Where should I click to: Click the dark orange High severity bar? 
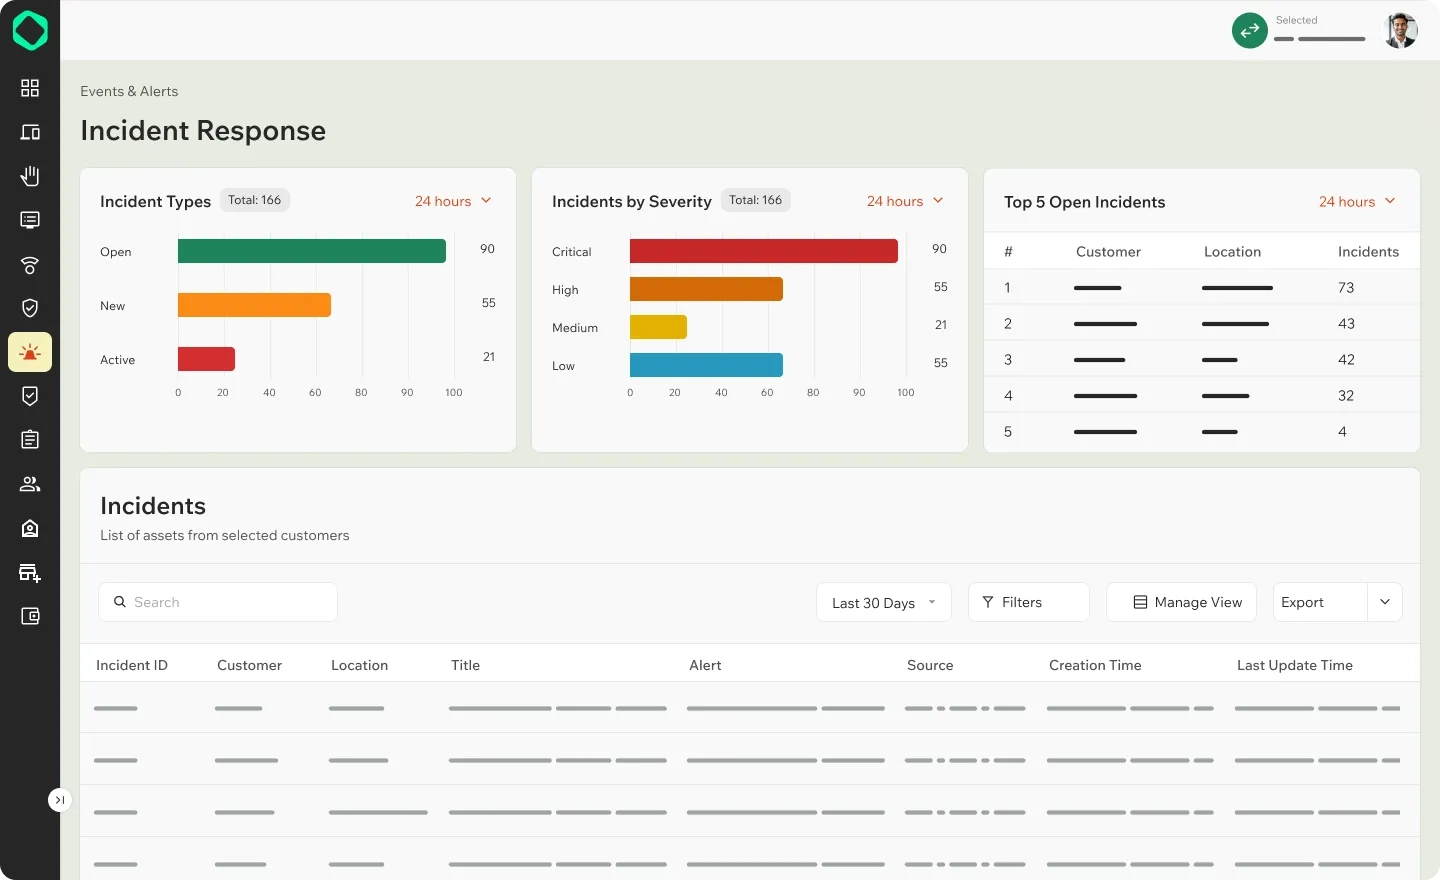click(x=706, y=289)
